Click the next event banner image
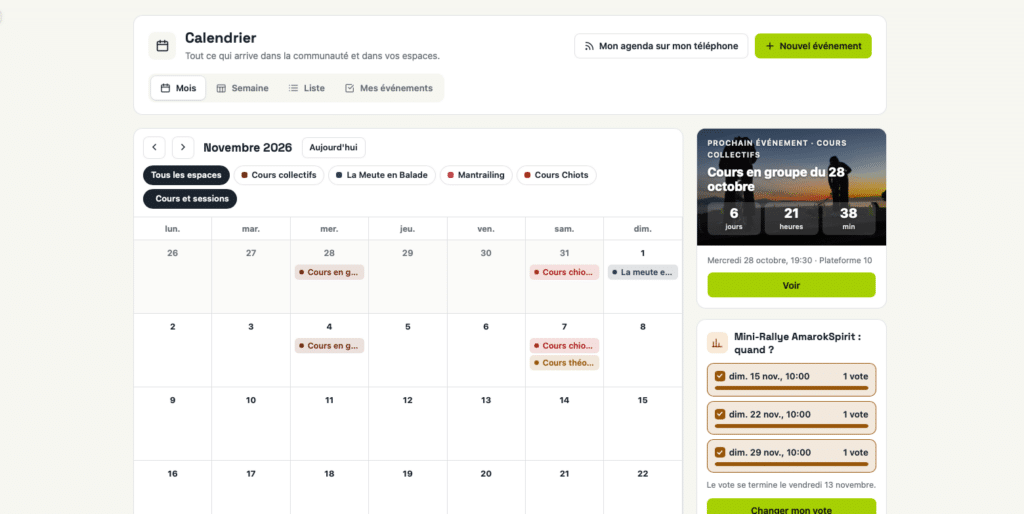This screenshot has width=1024, height=514. (792, 187)
